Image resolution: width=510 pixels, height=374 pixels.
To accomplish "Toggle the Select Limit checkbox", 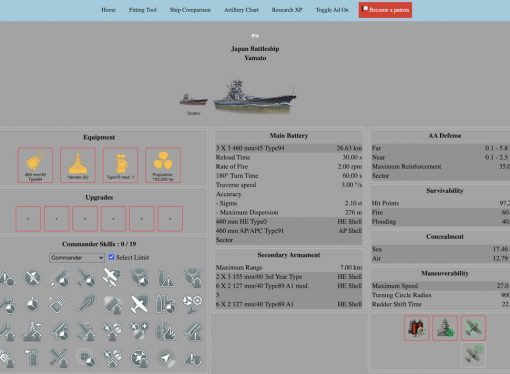I will pyautogui.click(x=111, y=257).
